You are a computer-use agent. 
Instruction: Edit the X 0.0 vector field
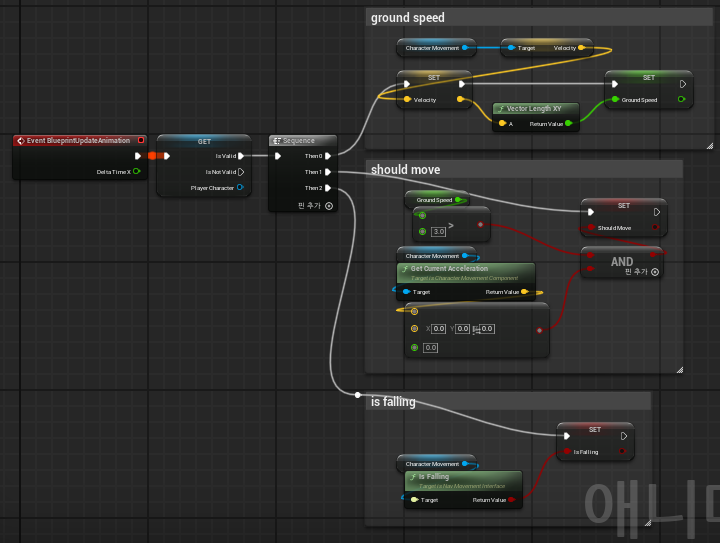(439, 329)
